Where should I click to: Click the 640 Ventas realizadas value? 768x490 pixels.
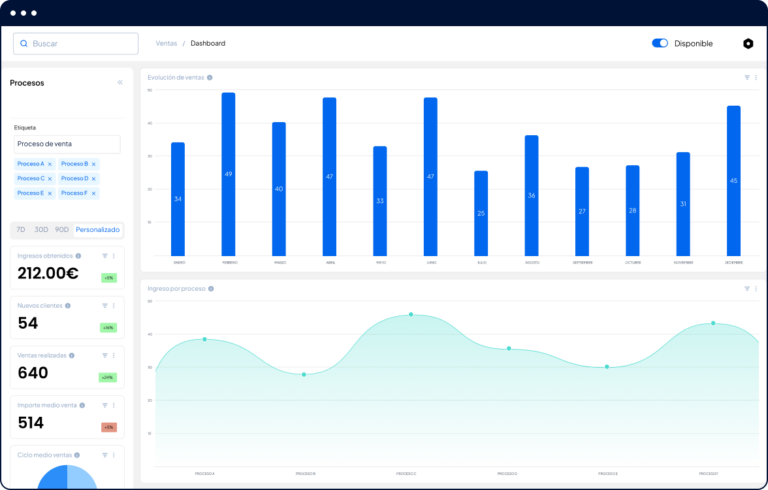pos(33,373)
